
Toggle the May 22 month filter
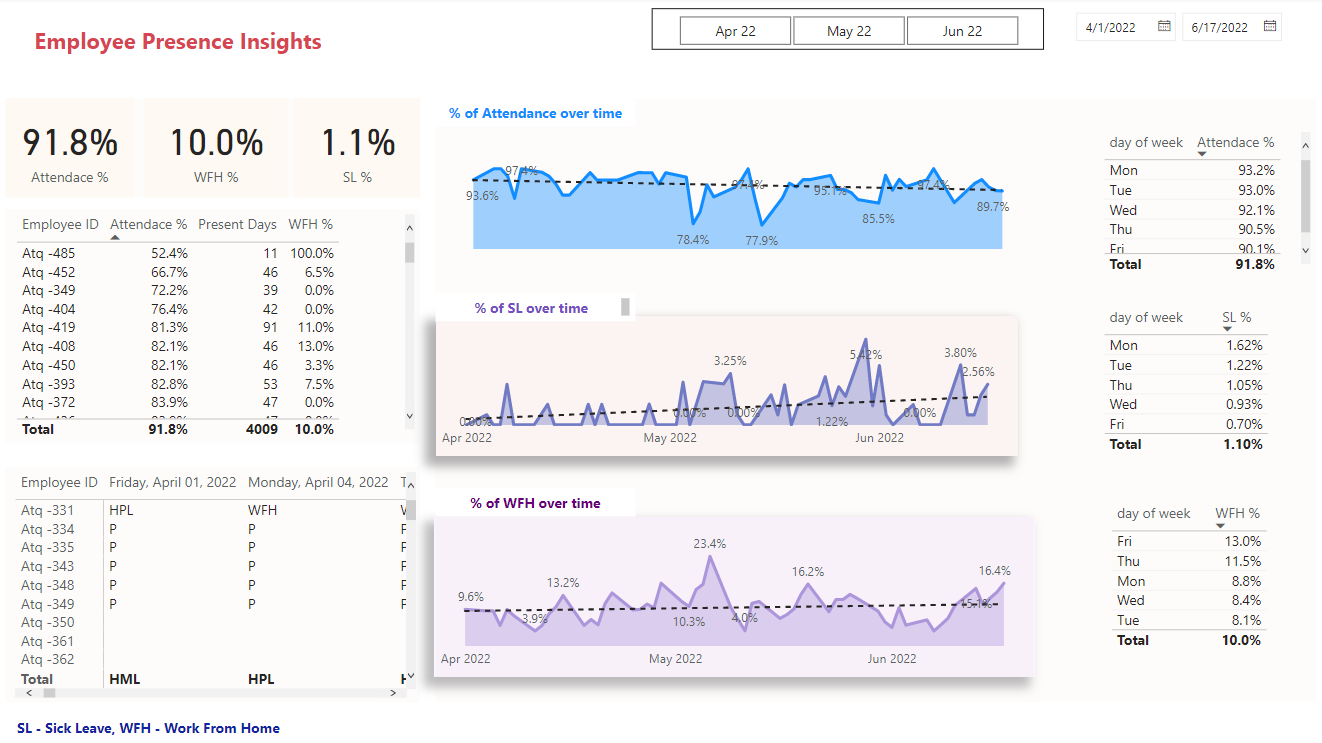point(848,30)
